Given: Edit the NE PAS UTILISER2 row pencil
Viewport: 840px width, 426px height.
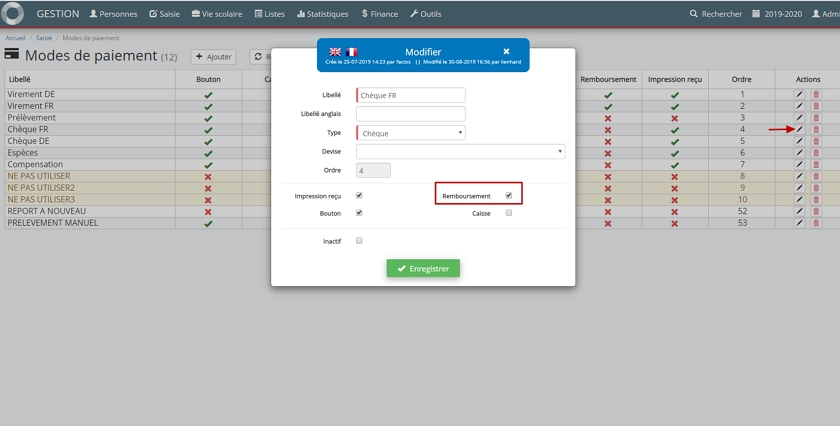Looking at the screenshot, I should [x=799, y=188].
